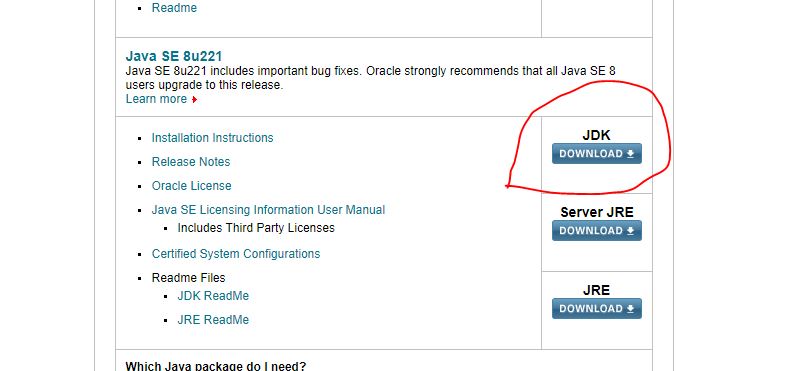Open the Learn more link
Viewport: 793px width, 371px height.
tap(156, 99)
